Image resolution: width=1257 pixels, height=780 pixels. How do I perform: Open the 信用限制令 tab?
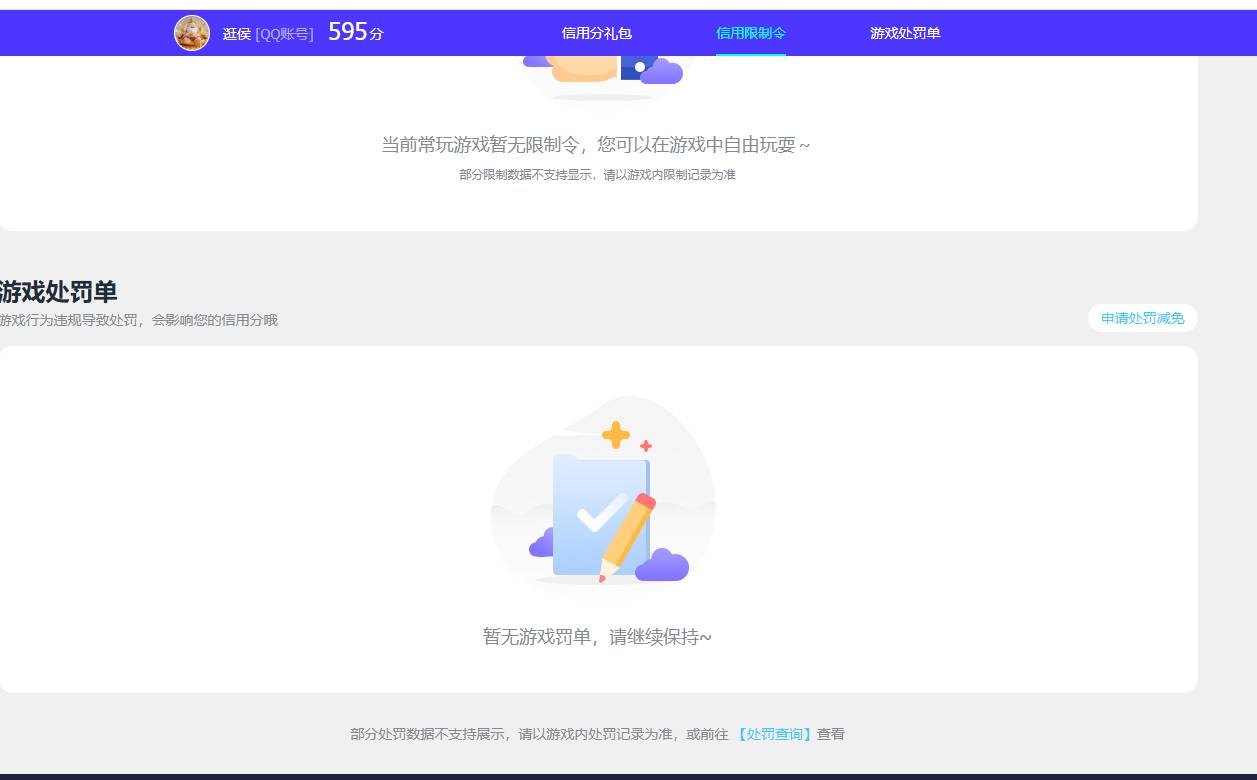pos(750,33)
